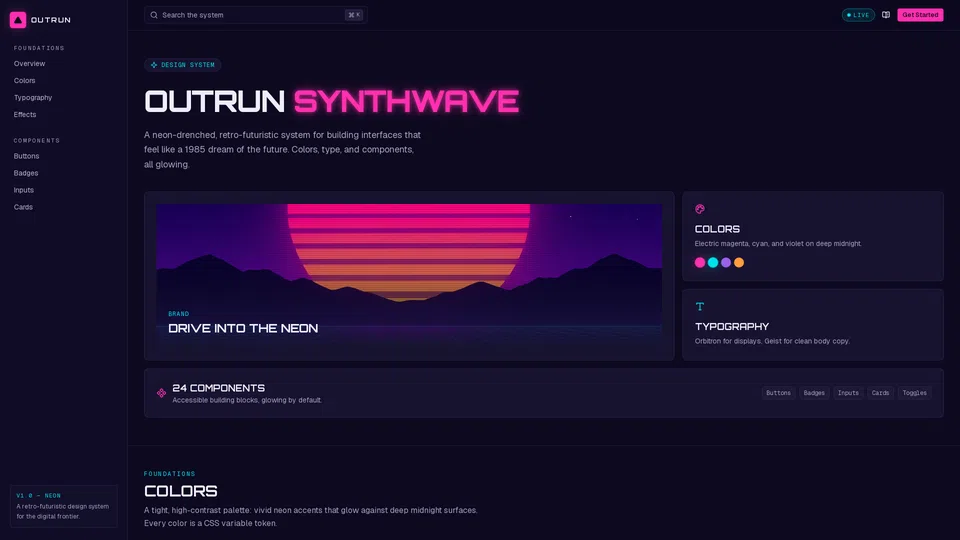The image size is (960, 540).
Task: Click the FOUNDATIONS sidebar section header
Action: coord(39,48)
